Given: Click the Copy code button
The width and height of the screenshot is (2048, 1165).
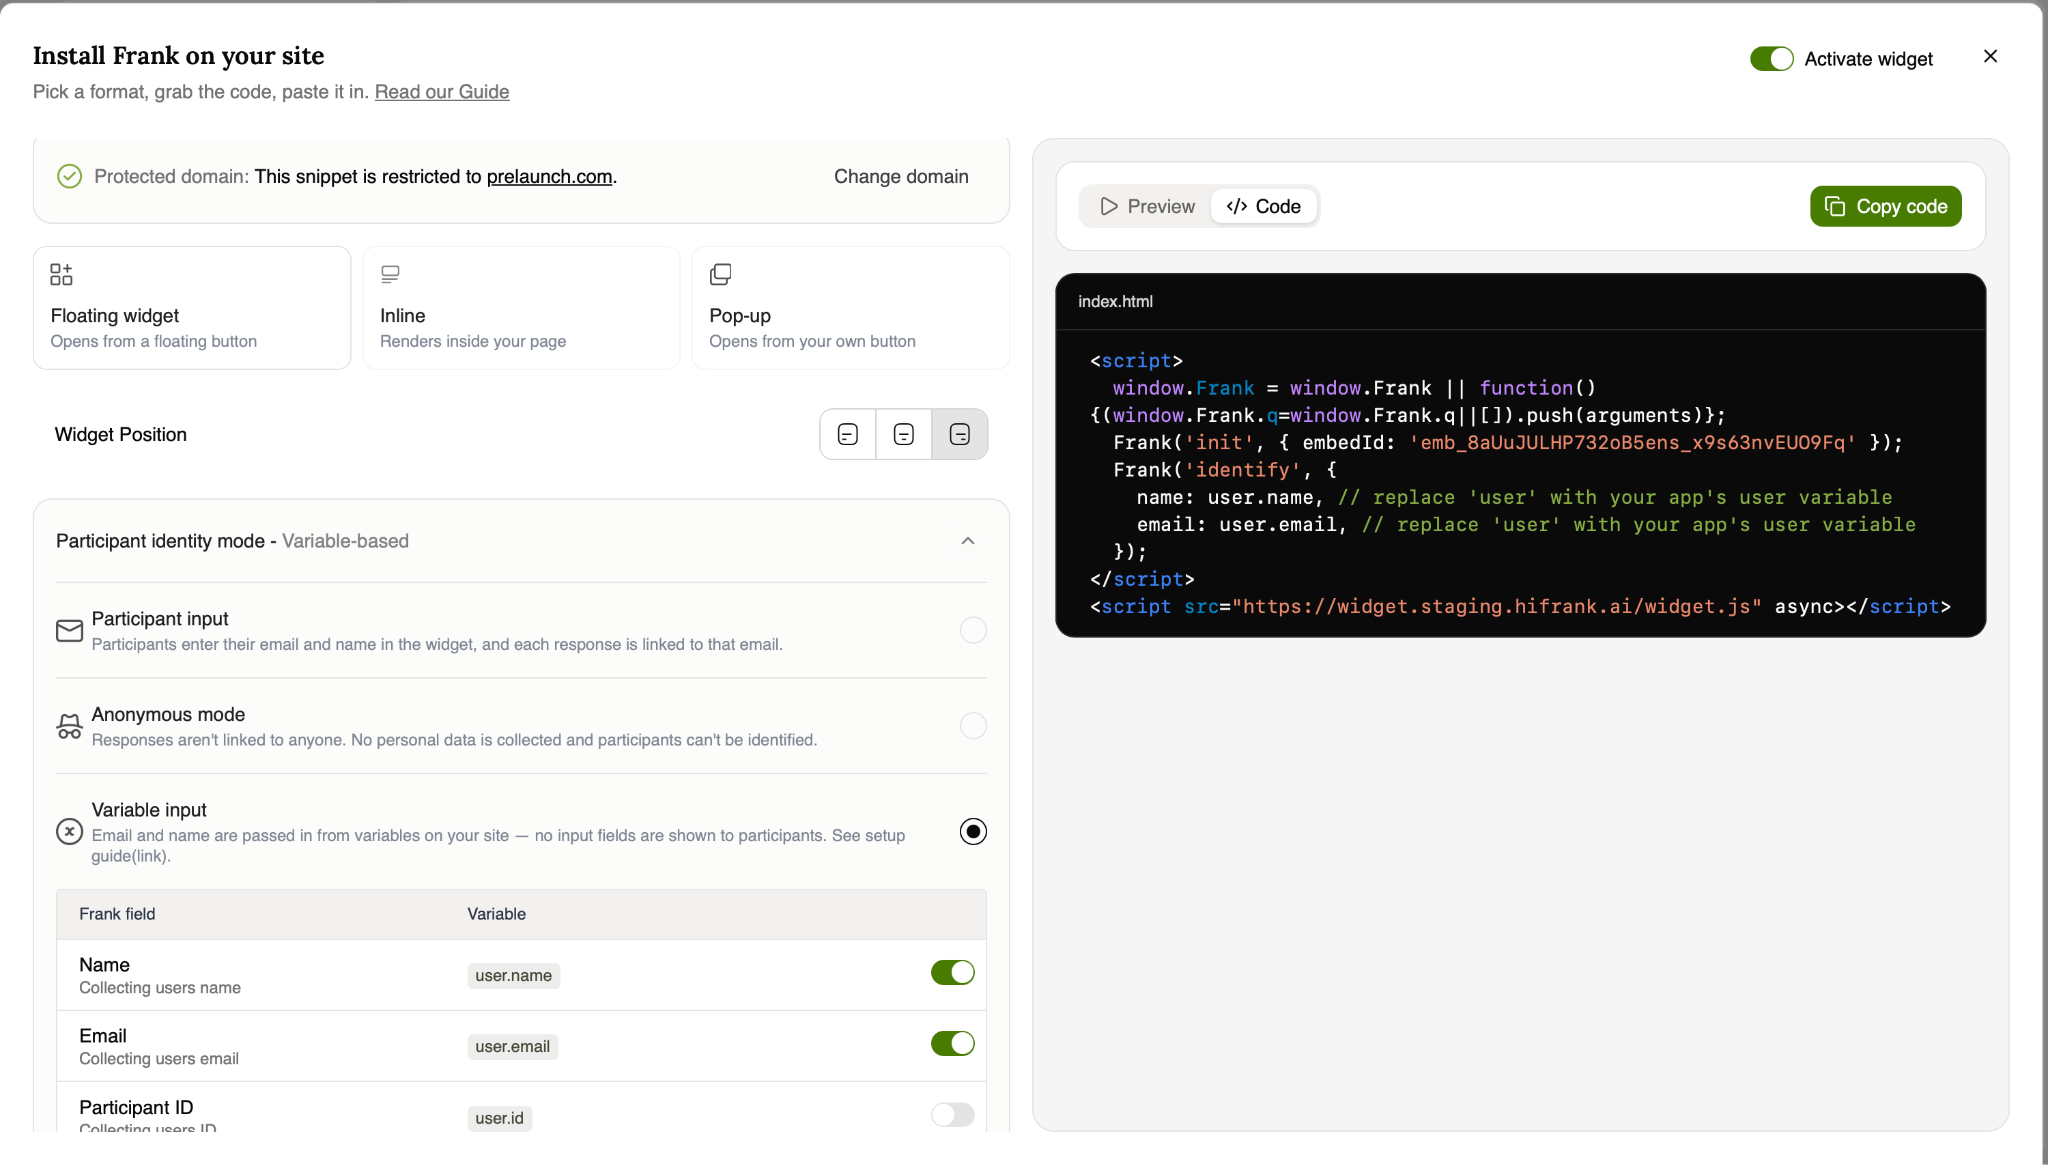Looking at the screenshot, I should tap(1885, 207).
